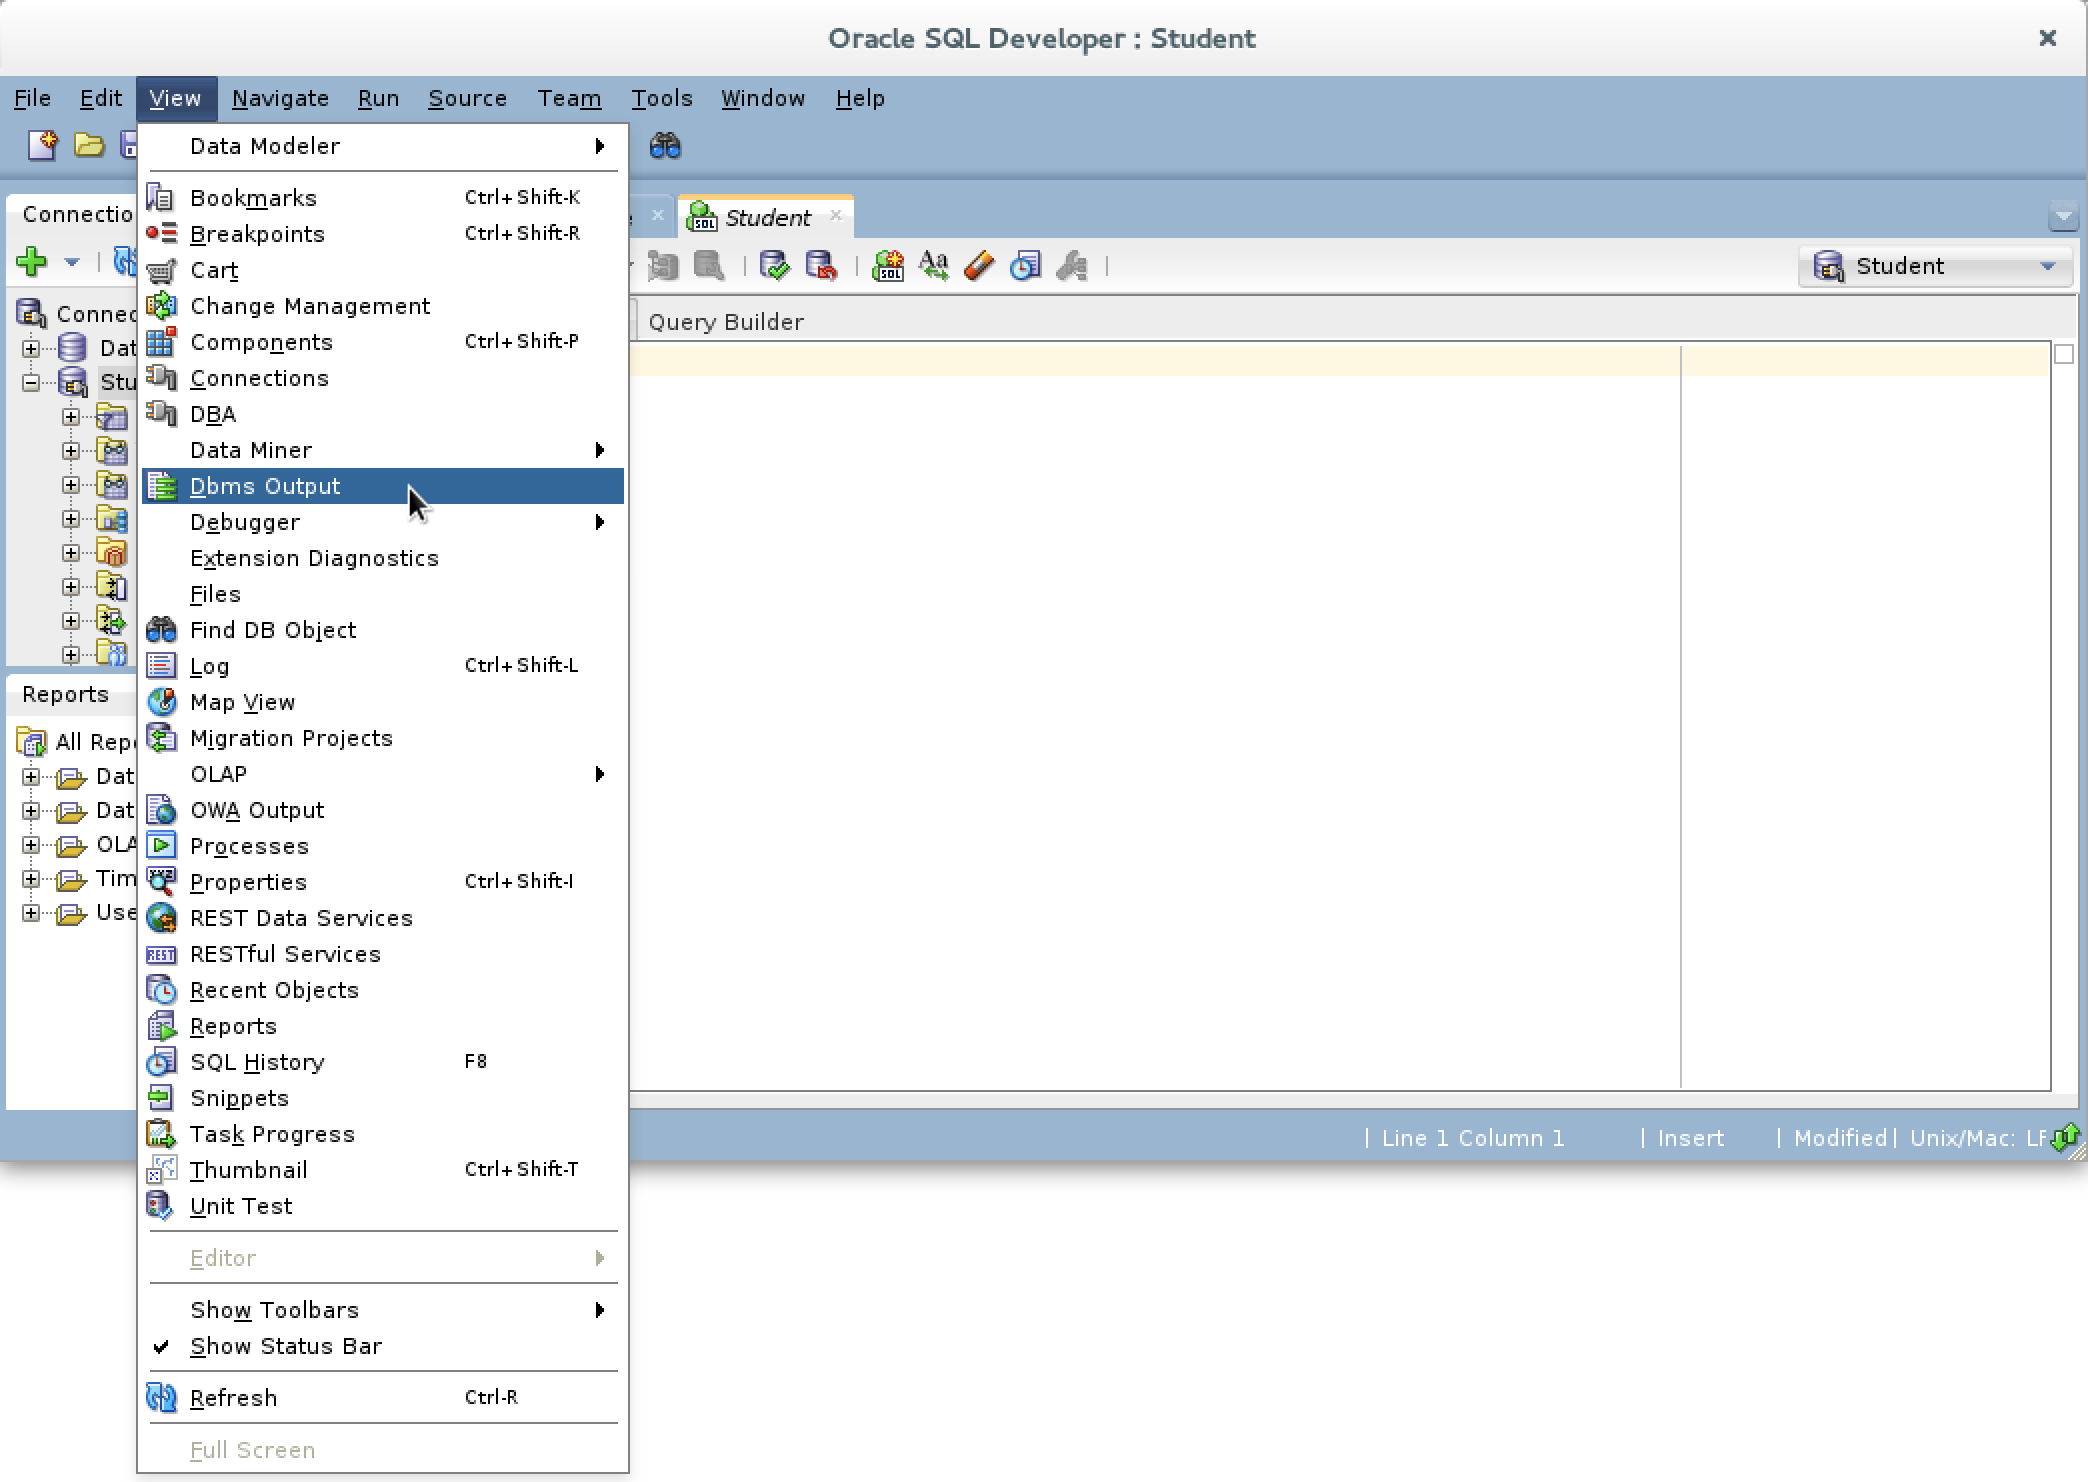
Task: Click Refresh with Ctrl-R shortcut
Action: coord(234,1397)
